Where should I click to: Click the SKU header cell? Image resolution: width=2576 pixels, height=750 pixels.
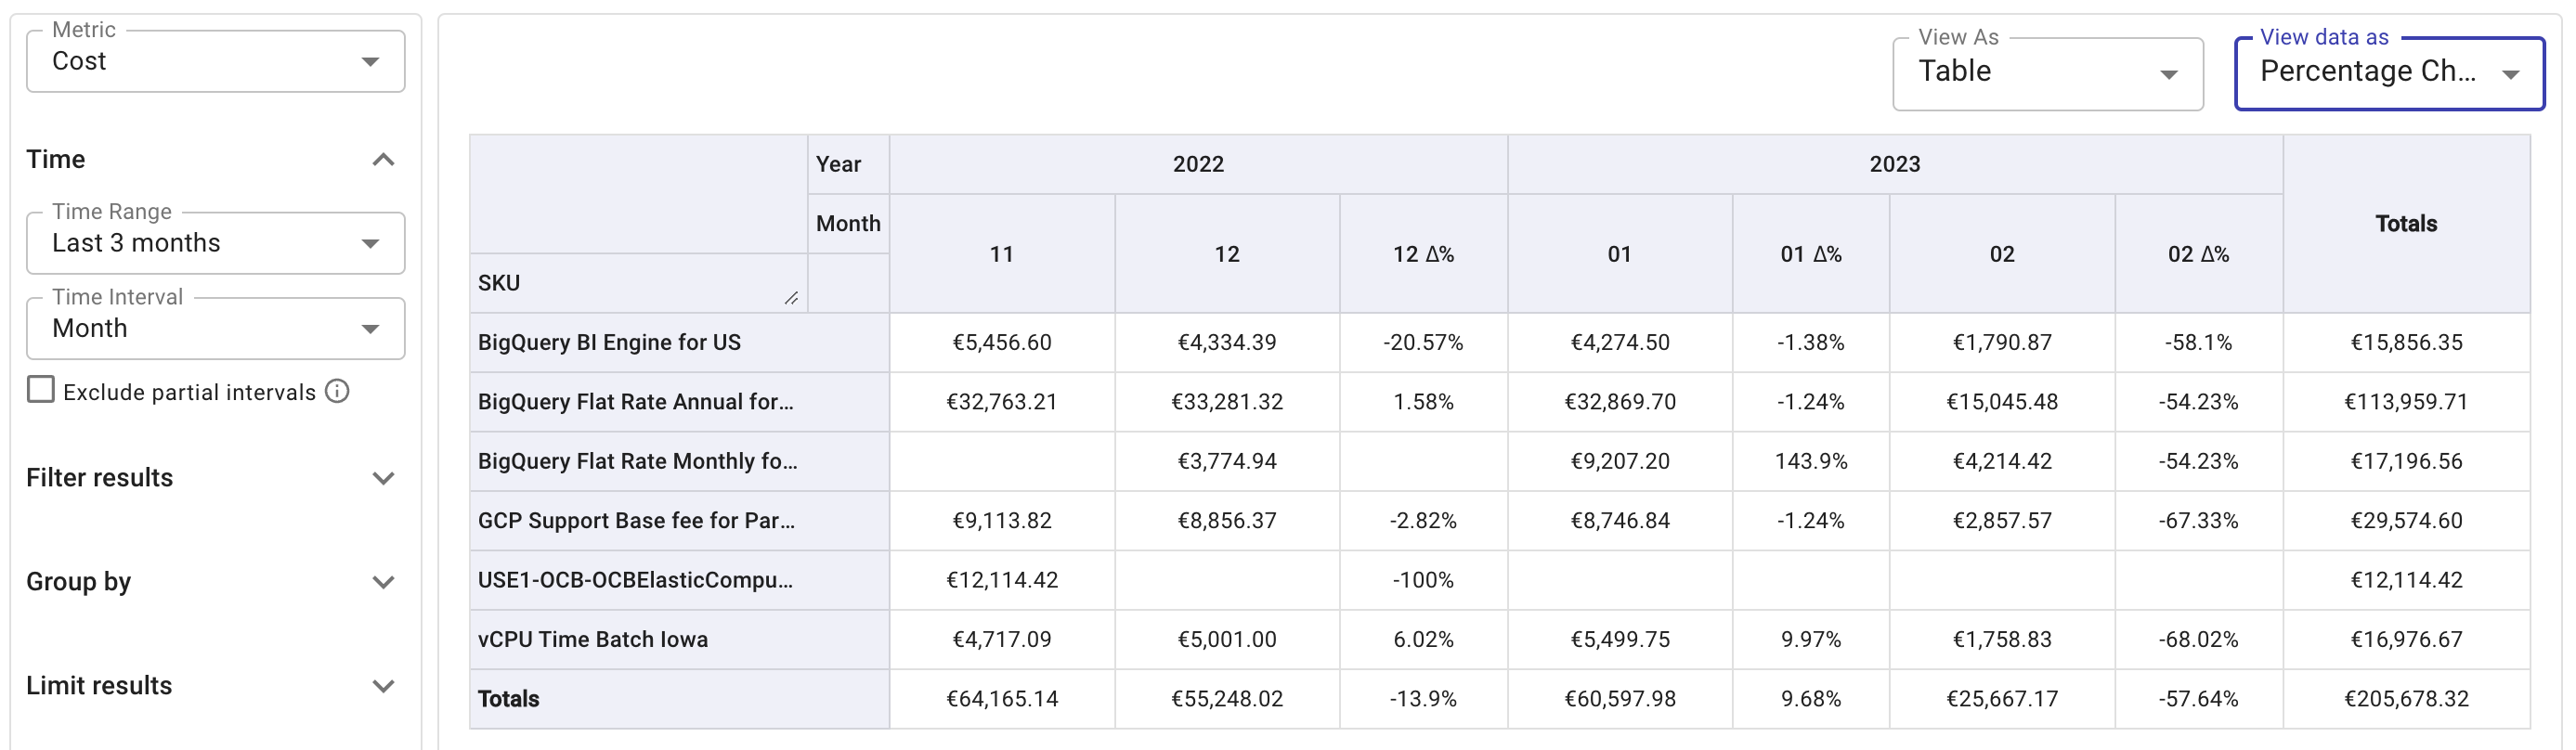point(638,283)
